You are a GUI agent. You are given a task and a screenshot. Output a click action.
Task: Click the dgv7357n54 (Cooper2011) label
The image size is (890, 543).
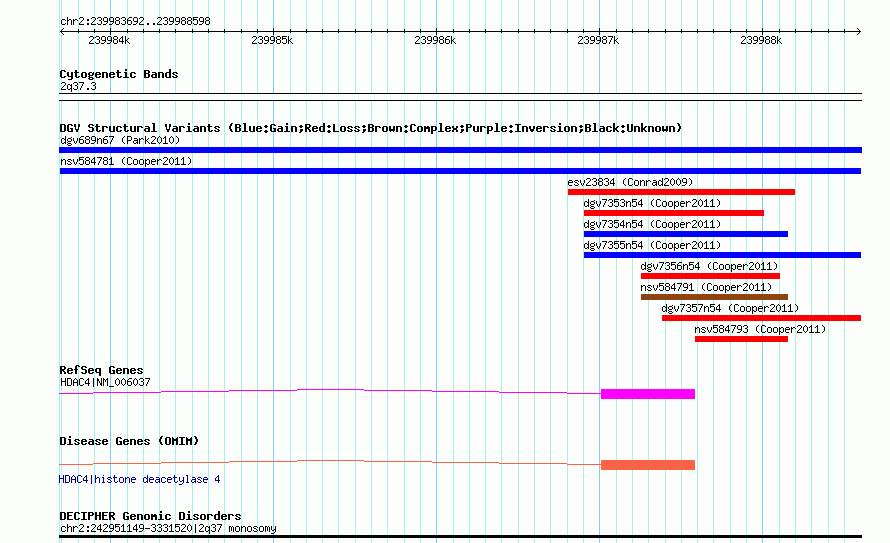pos(730,308)
